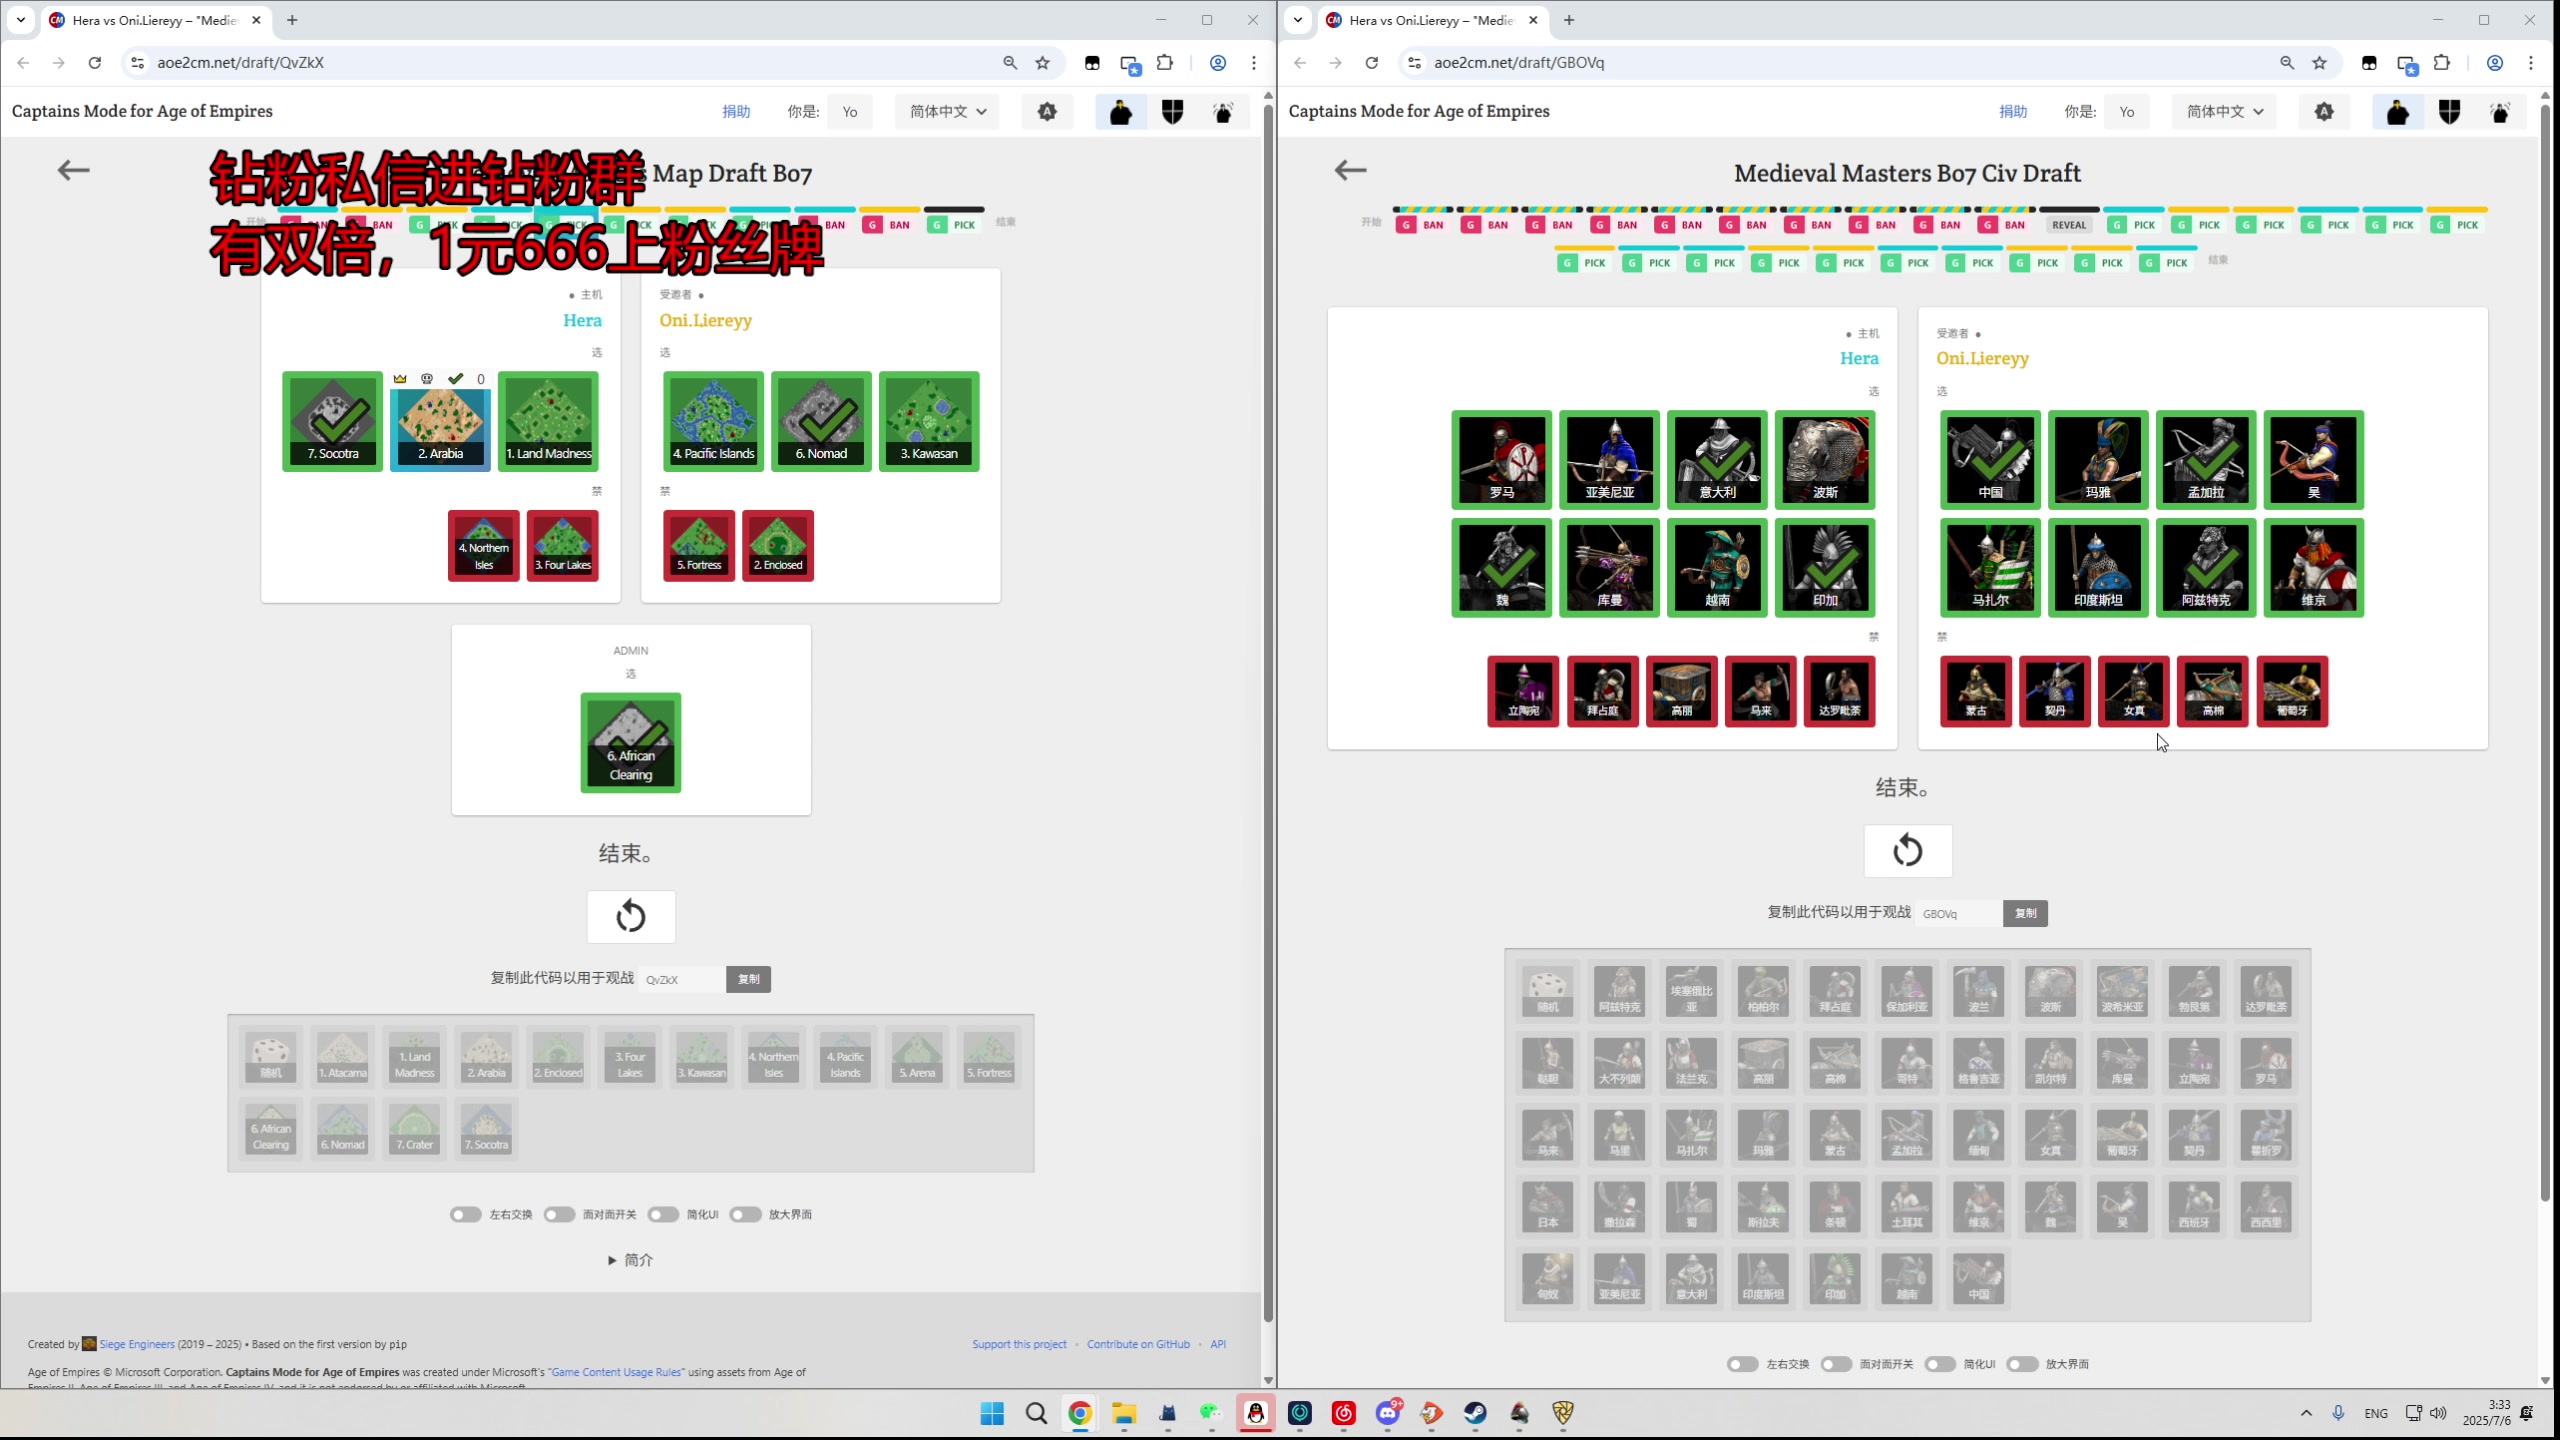2560x1440 pixels.
Task: Click Hera's 波斯 civ pick tile
Action: click(x=1825, y=460)
